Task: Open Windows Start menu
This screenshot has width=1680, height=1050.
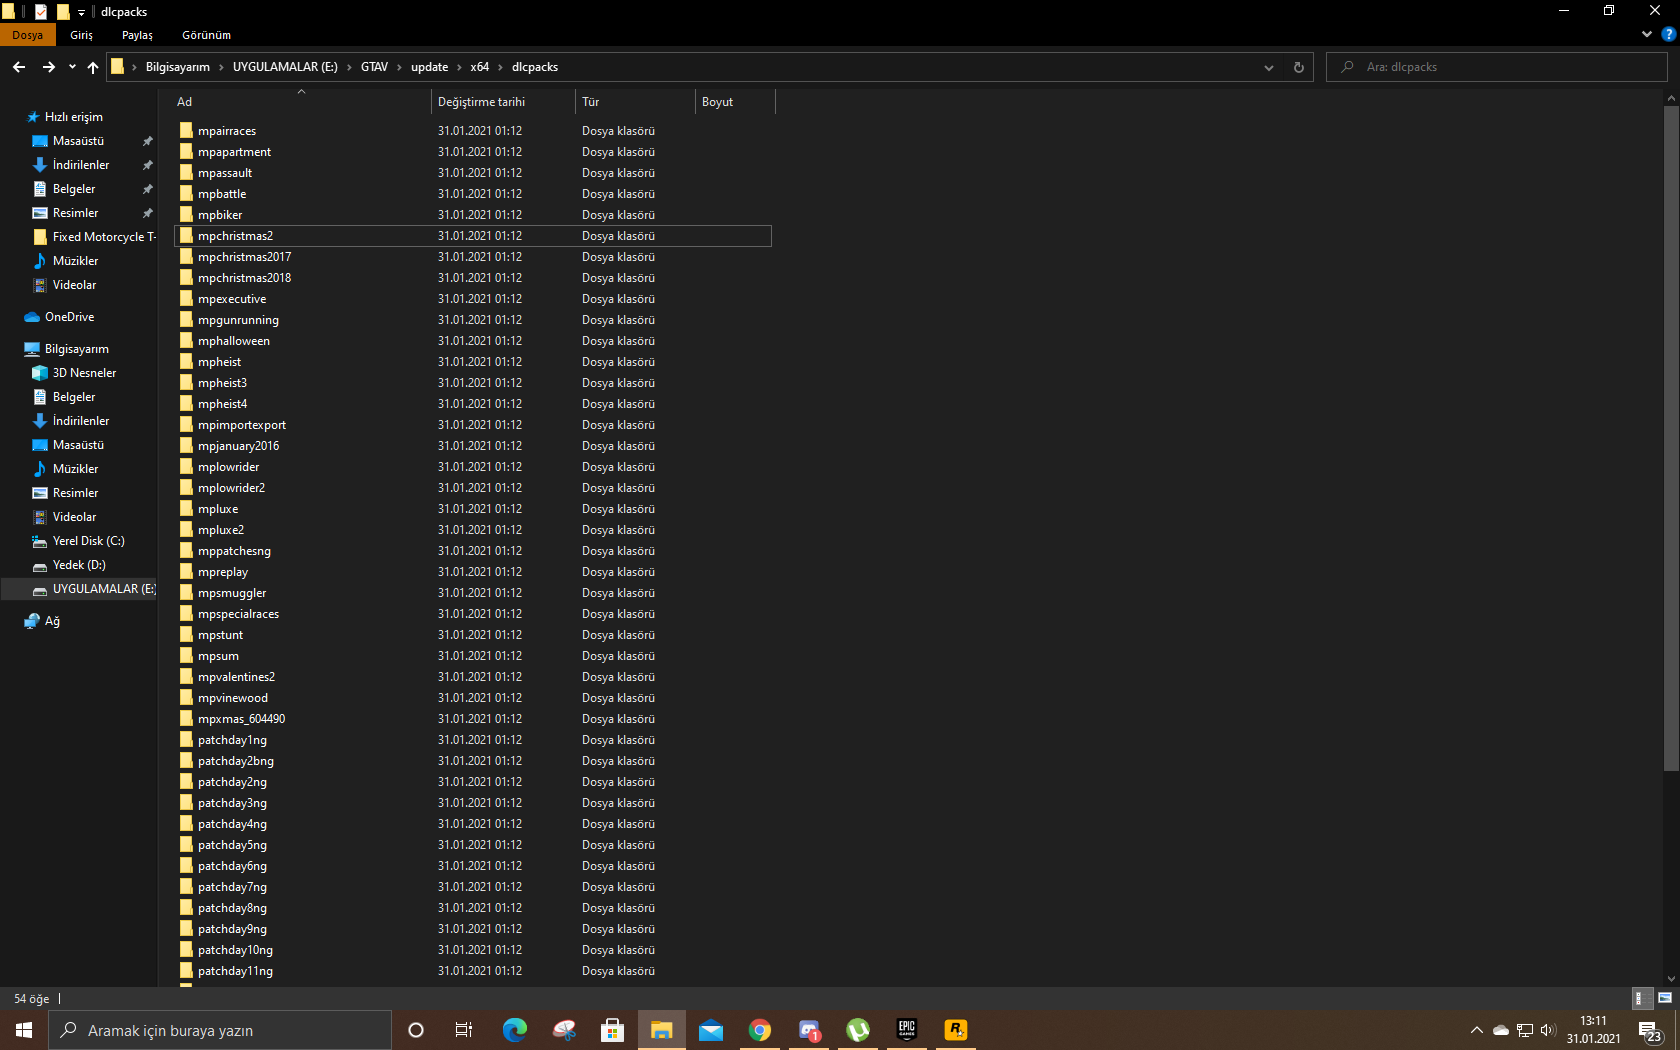Action: (x=24, y=1030)
